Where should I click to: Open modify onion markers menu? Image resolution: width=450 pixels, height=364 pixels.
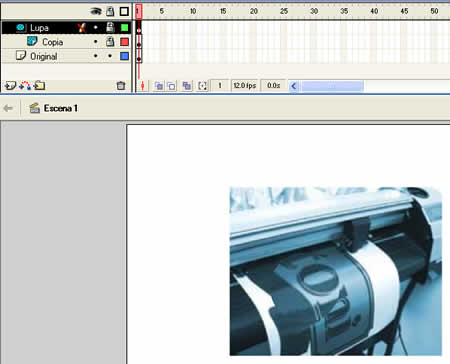pos(202,86)
